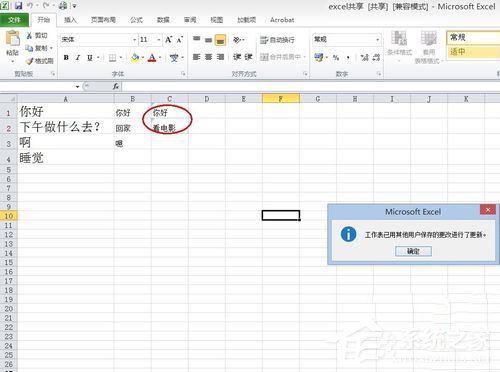Switch to the 数据 Data tab

click(163, 20)
